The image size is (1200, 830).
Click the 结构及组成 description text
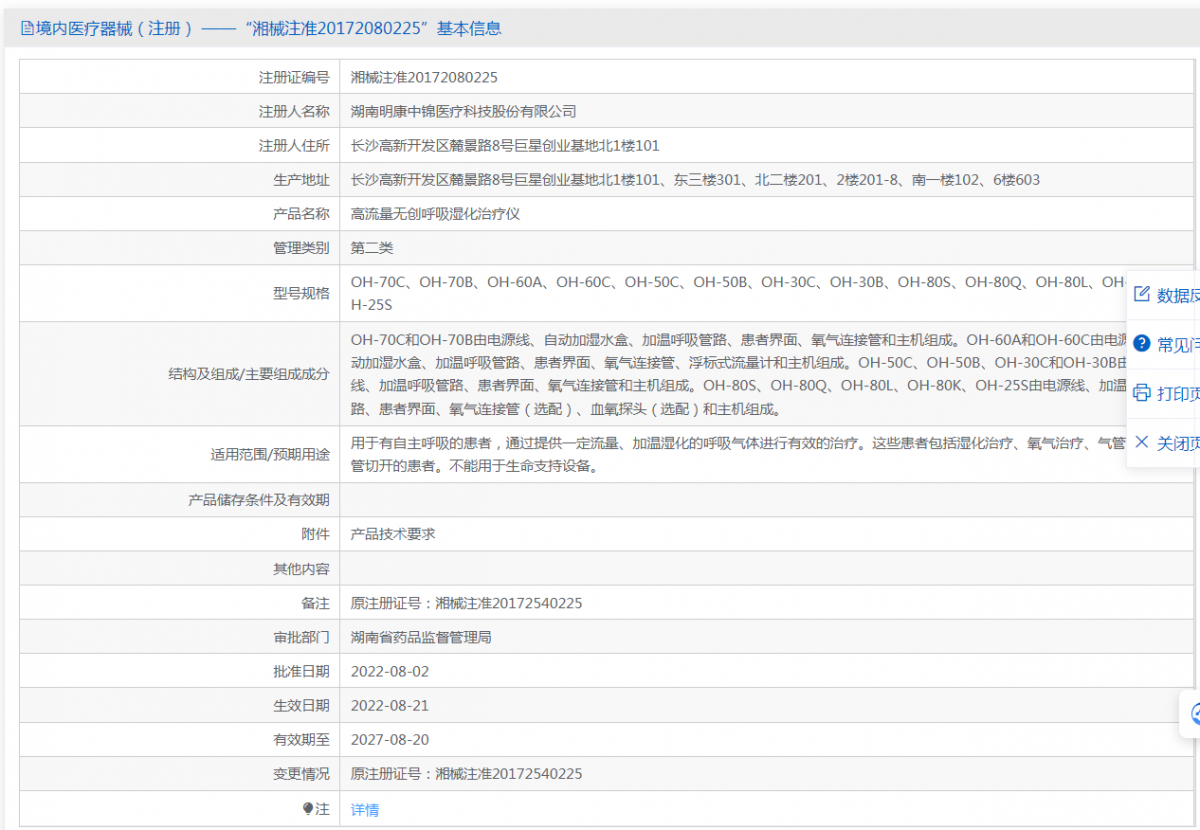pyautogui.click(x=740, y=374)
